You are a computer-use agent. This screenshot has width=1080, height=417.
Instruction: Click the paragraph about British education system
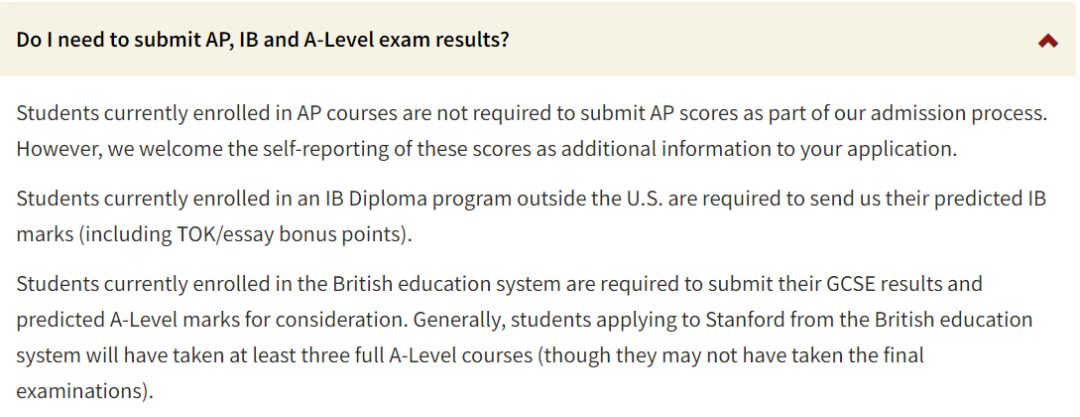coord(525,338)
